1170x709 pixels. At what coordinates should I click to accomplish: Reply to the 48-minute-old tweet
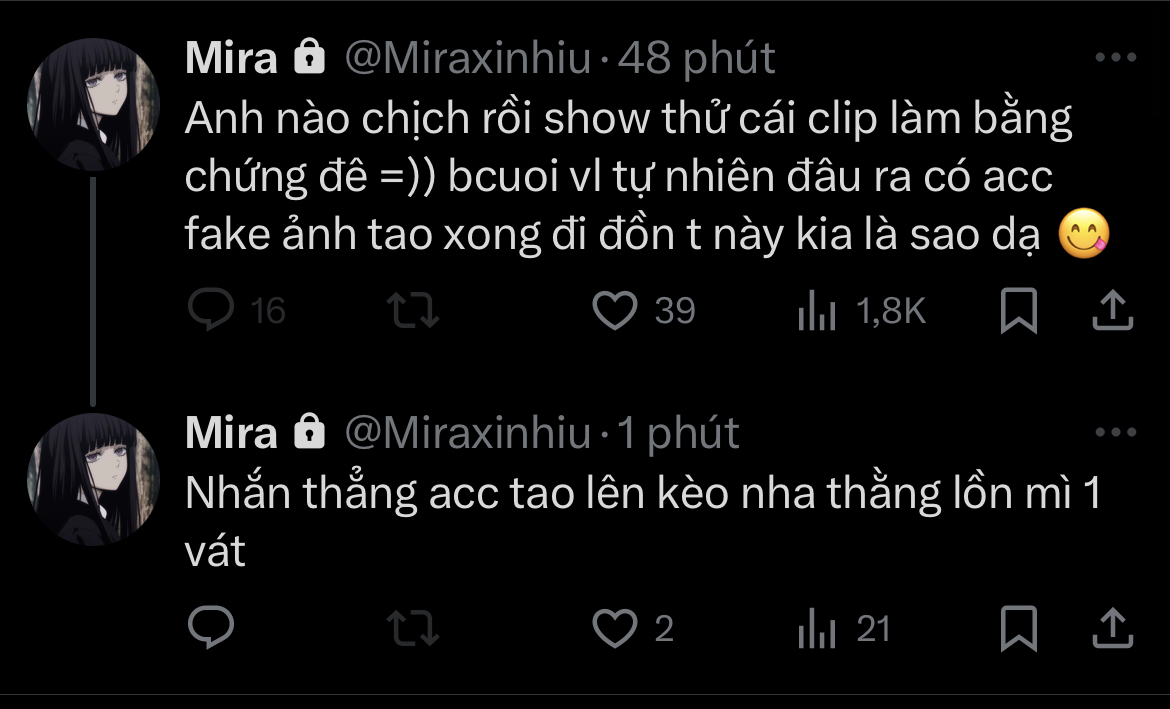pos(211,312)
